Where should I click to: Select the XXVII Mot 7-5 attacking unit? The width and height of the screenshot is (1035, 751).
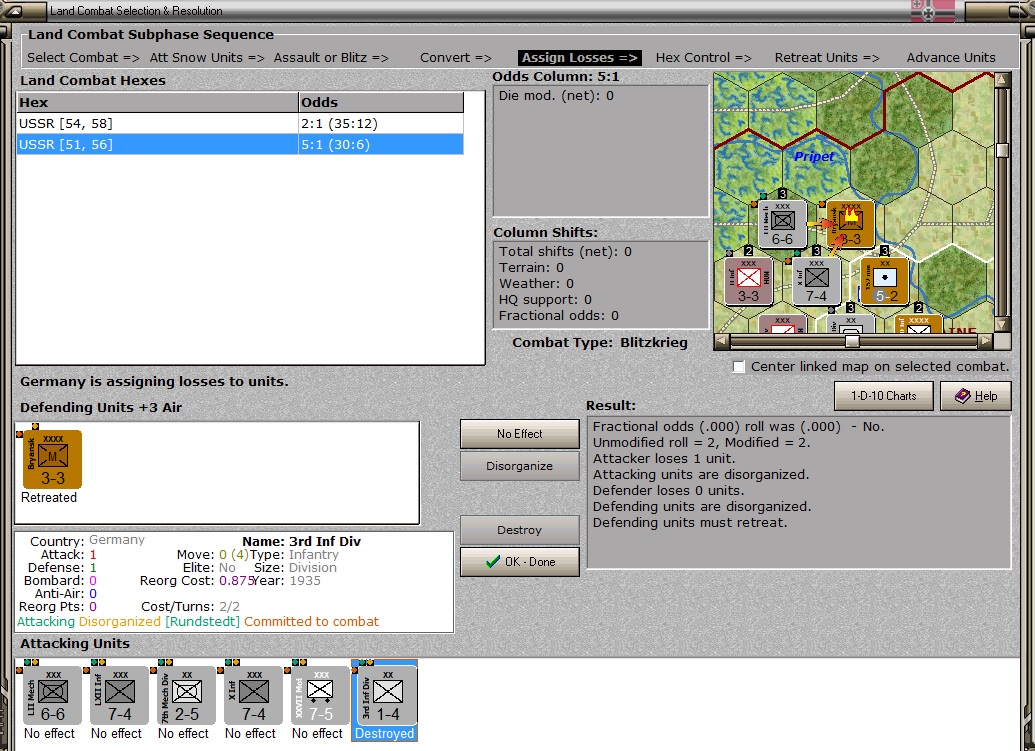[321, 696]
